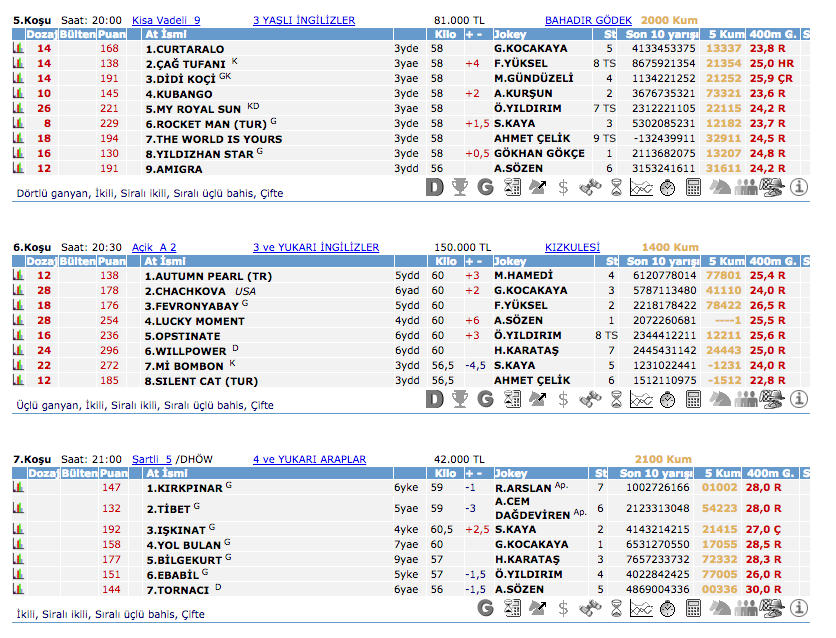
Task: Open the stopwatch icon in race 6 toolbar
Action: [668, 399]
